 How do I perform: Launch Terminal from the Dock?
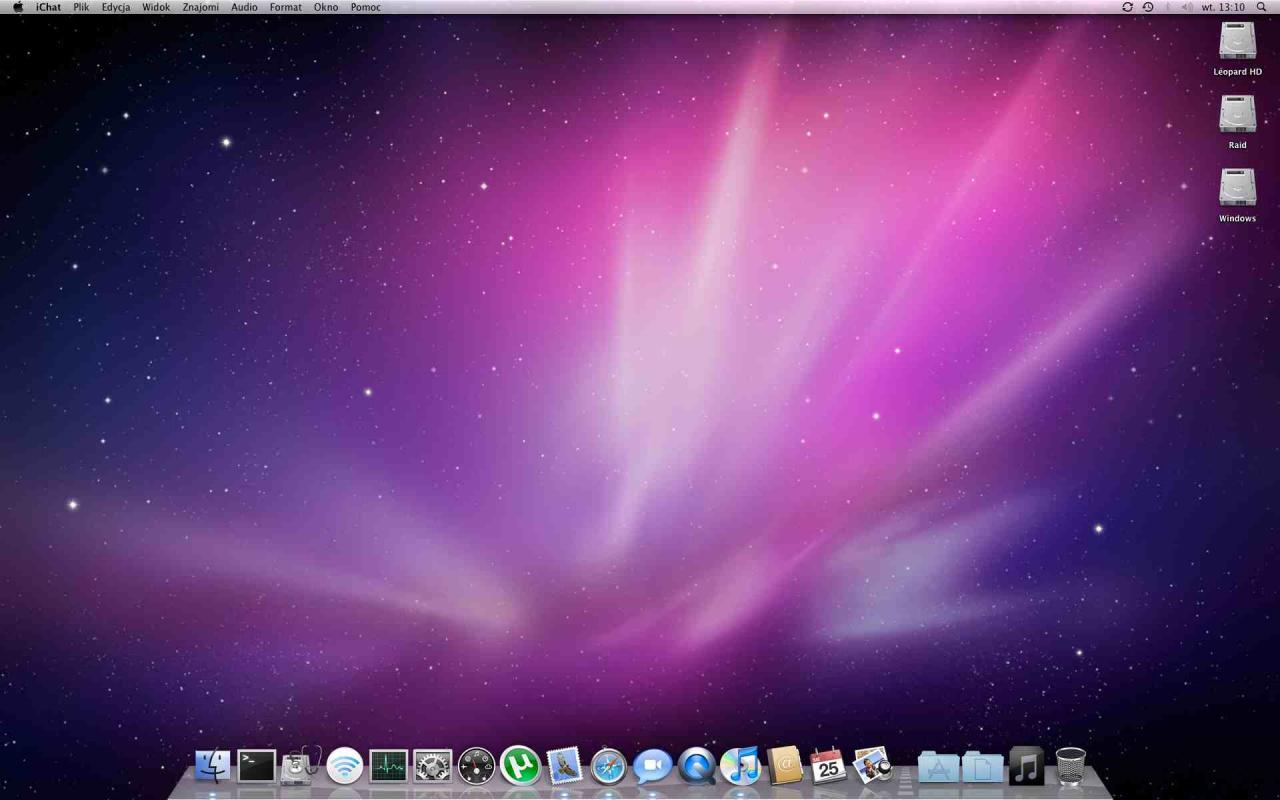tap(256, 766)
